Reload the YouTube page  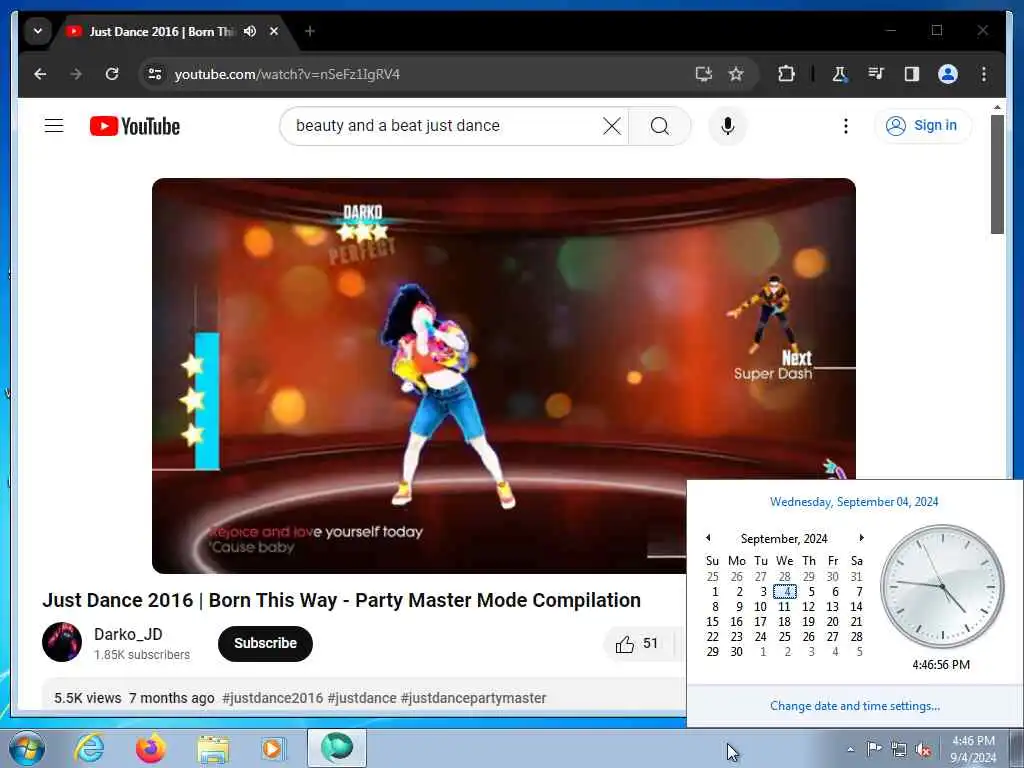(112, 74)
